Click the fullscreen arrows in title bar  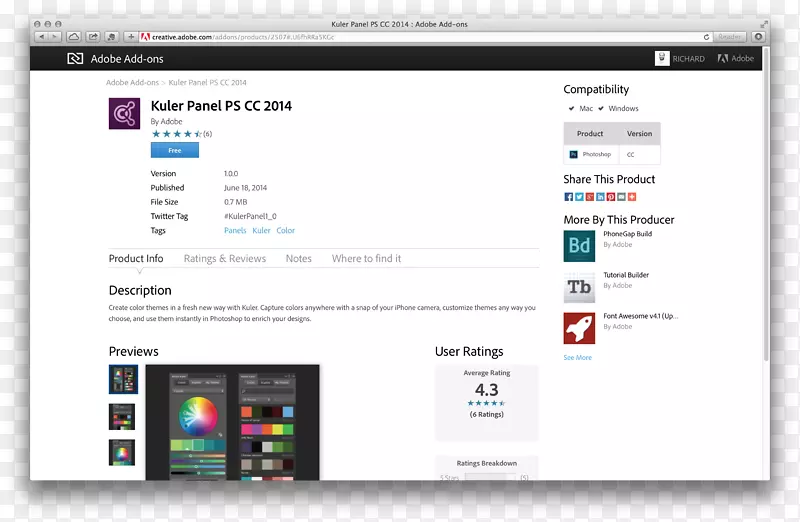764,24
